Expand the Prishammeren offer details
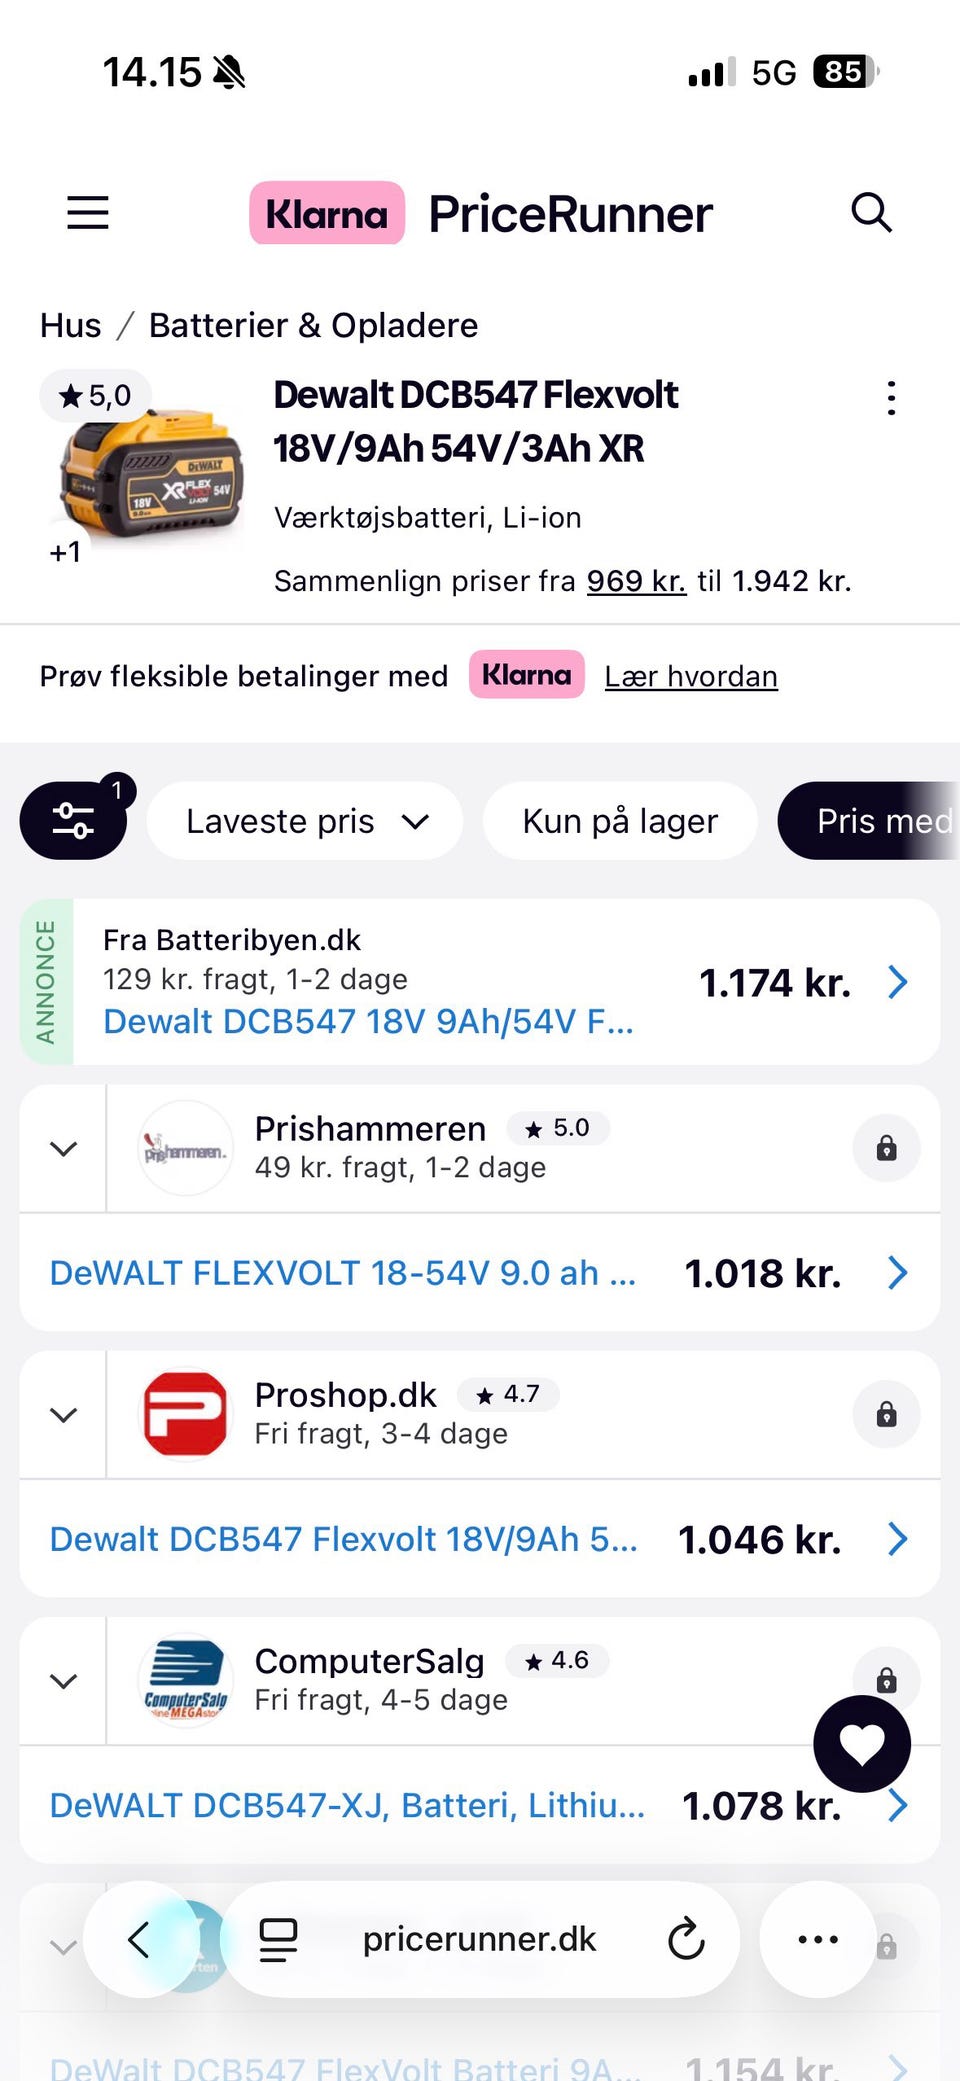This screenshot has height=2081, width=960. pyautogui.click(x=63, y=1149)
